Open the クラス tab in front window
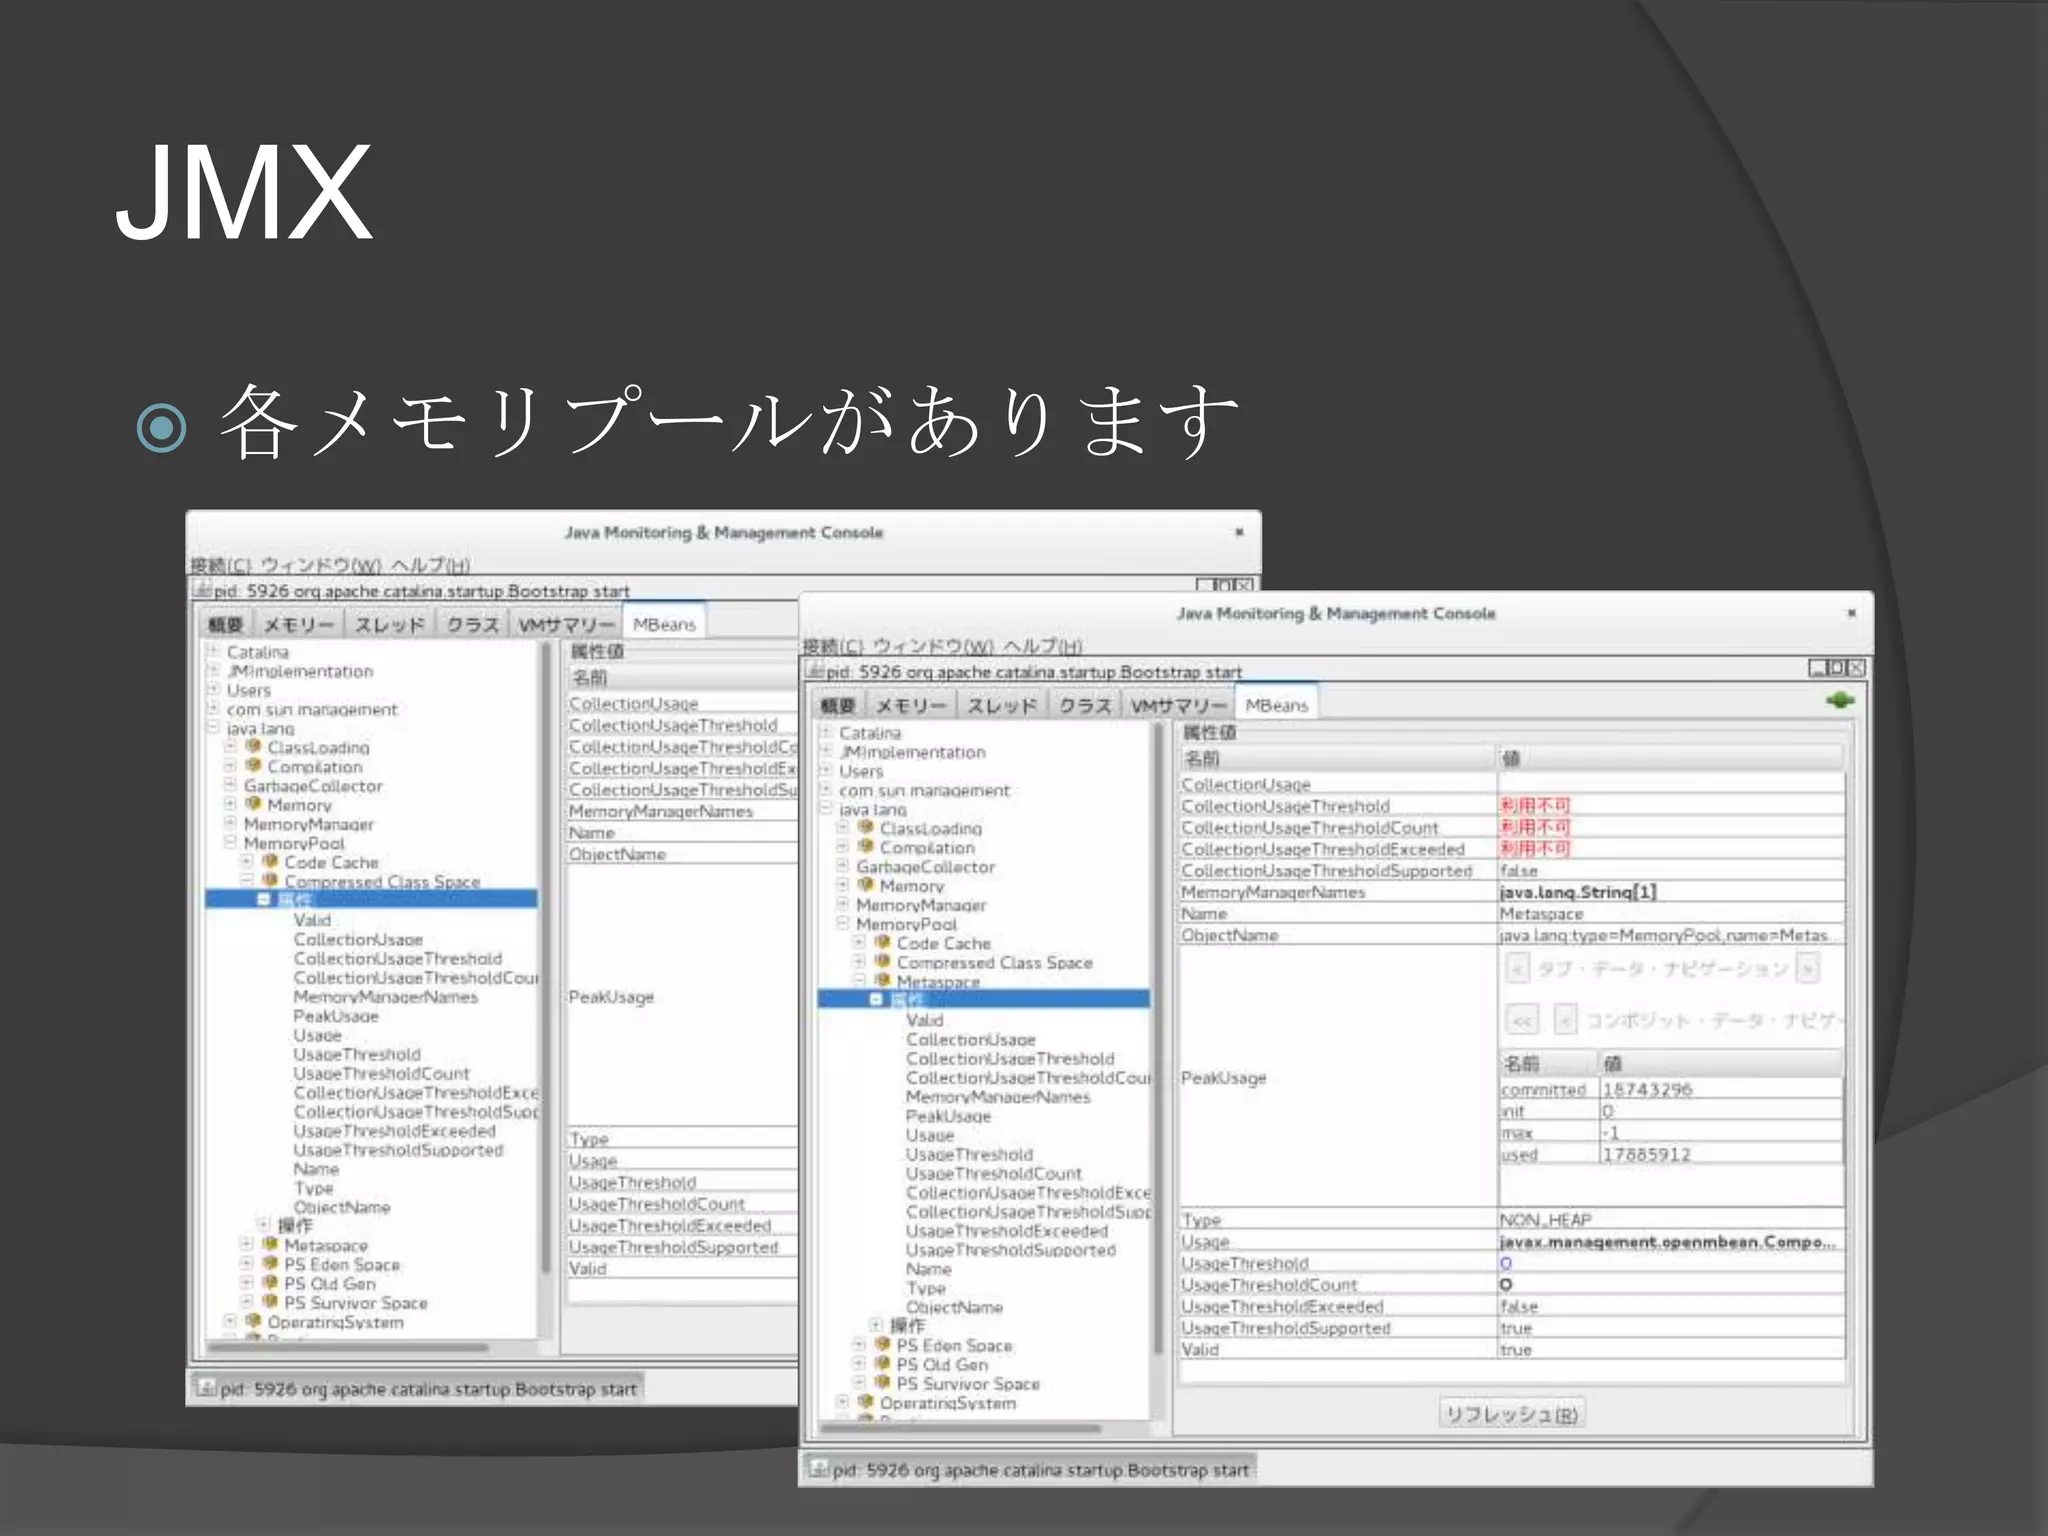Screen dimensions: 2048x1536 pyautogui.click(x=1085, y=705)
